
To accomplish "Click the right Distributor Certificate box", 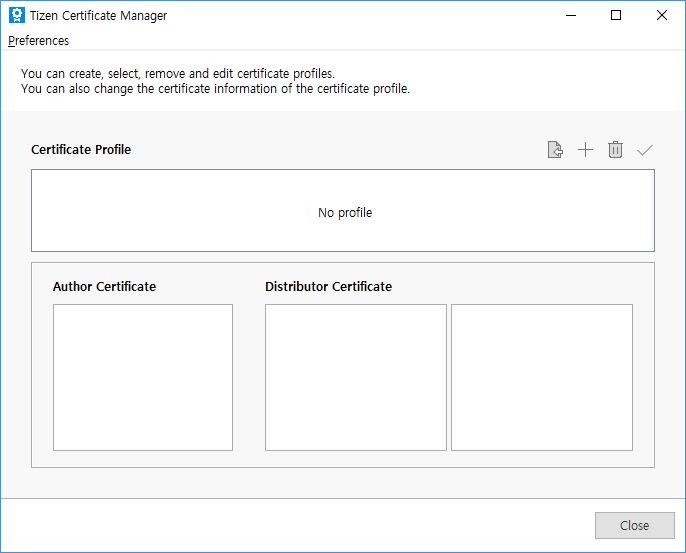I will (x=542, y=378).
